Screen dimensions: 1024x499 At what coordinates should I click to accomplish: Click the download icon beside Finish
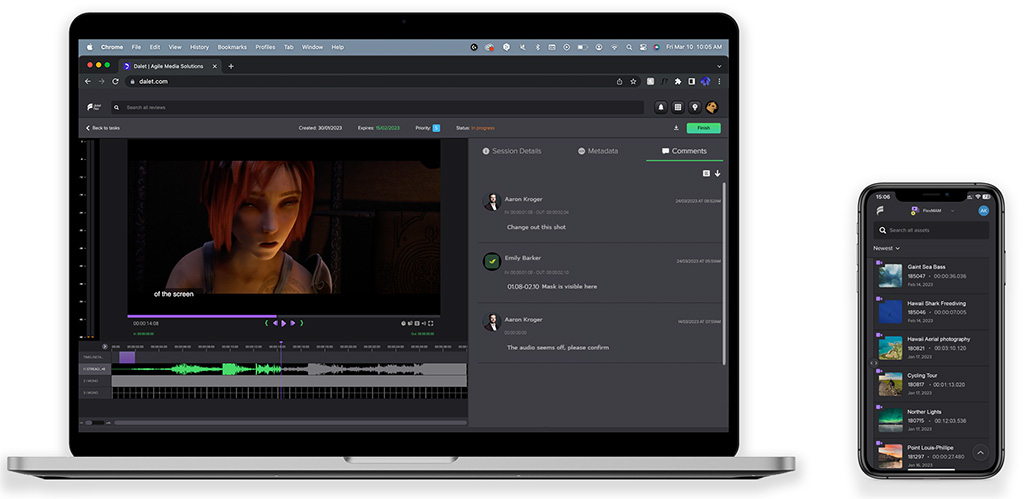(676, 128)
